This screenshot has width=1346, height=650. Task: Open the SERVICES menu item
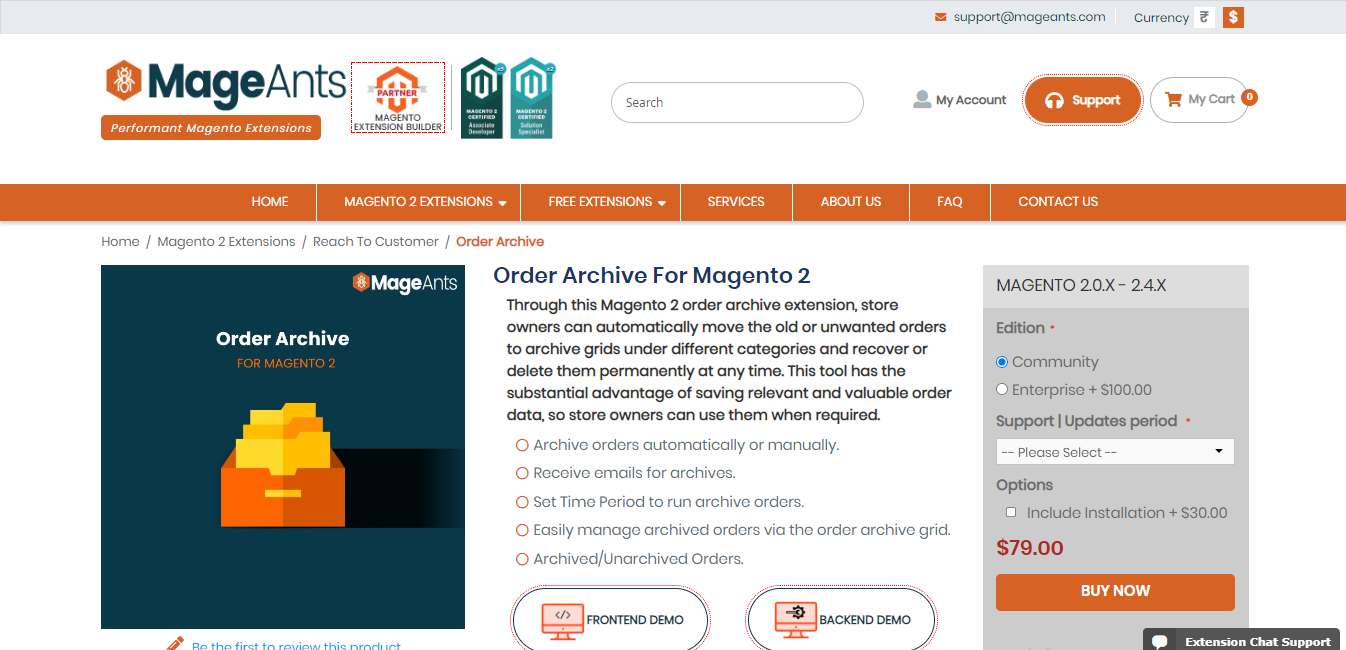(736, 202)
